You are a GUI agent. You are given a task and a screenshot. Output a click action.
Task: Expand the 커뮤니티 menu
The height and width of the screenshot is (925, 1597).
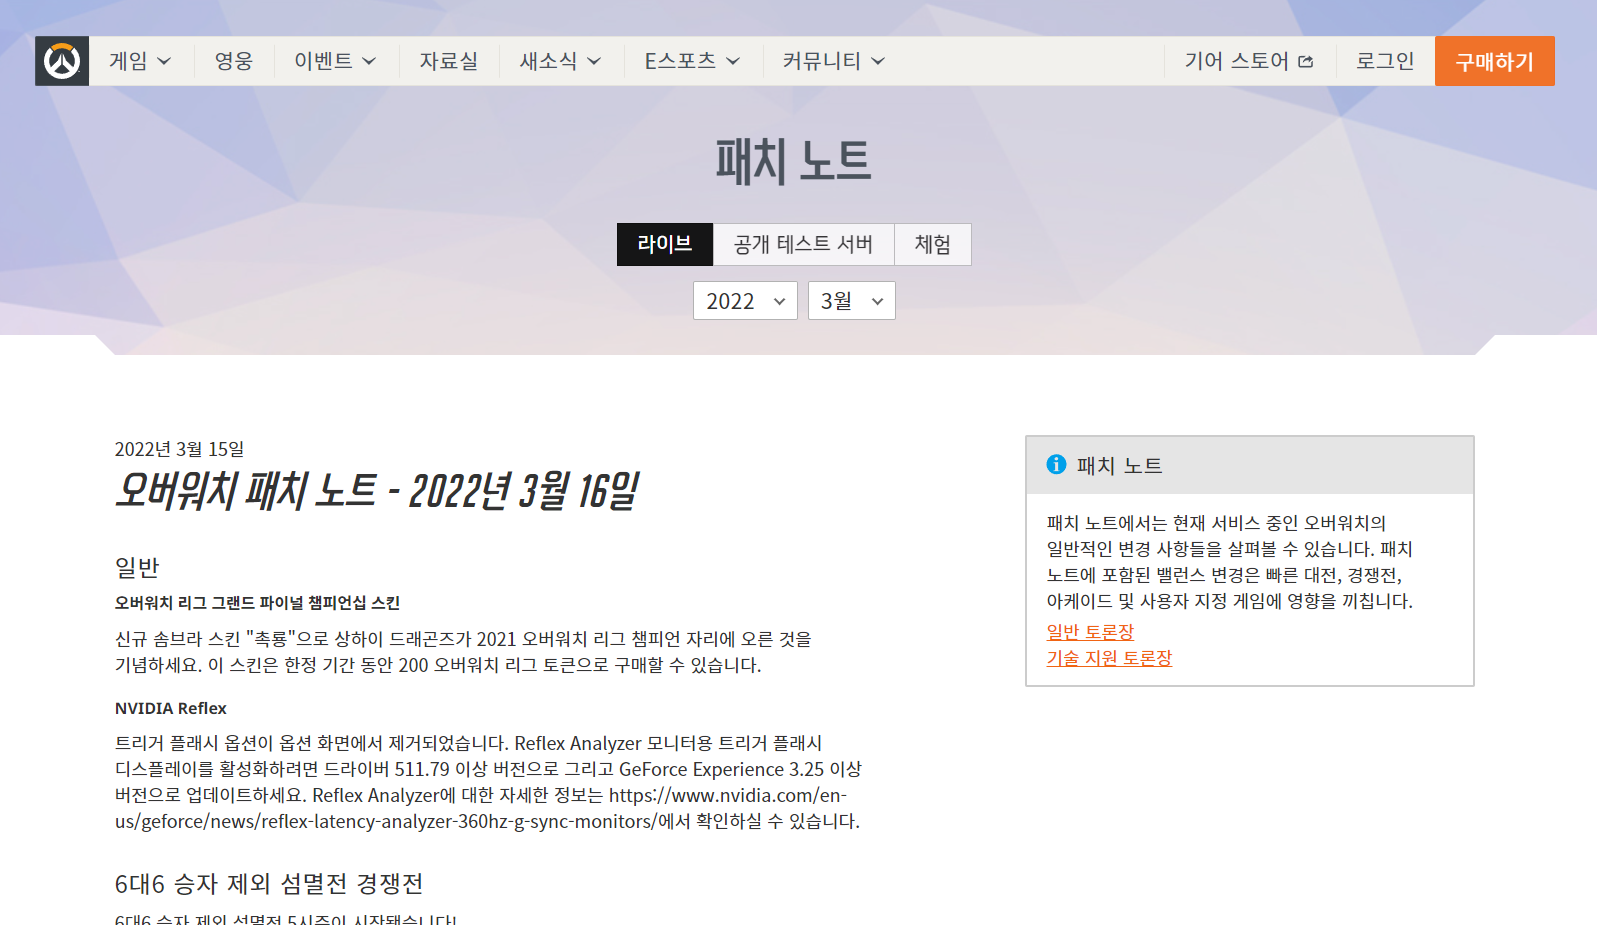[x=833, y=61]
